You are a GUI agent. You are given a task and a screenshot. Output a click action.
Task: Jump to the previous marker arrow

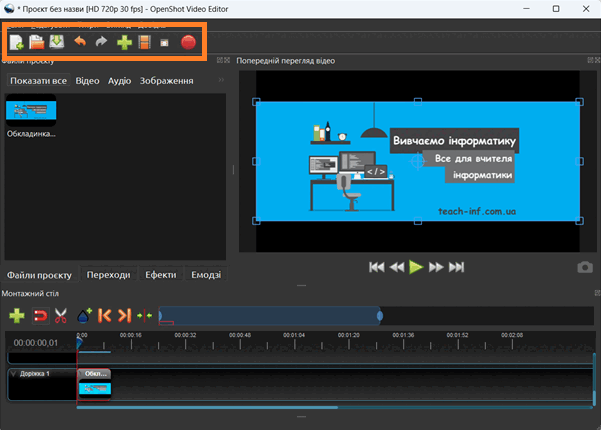click(x=105, y=315)
